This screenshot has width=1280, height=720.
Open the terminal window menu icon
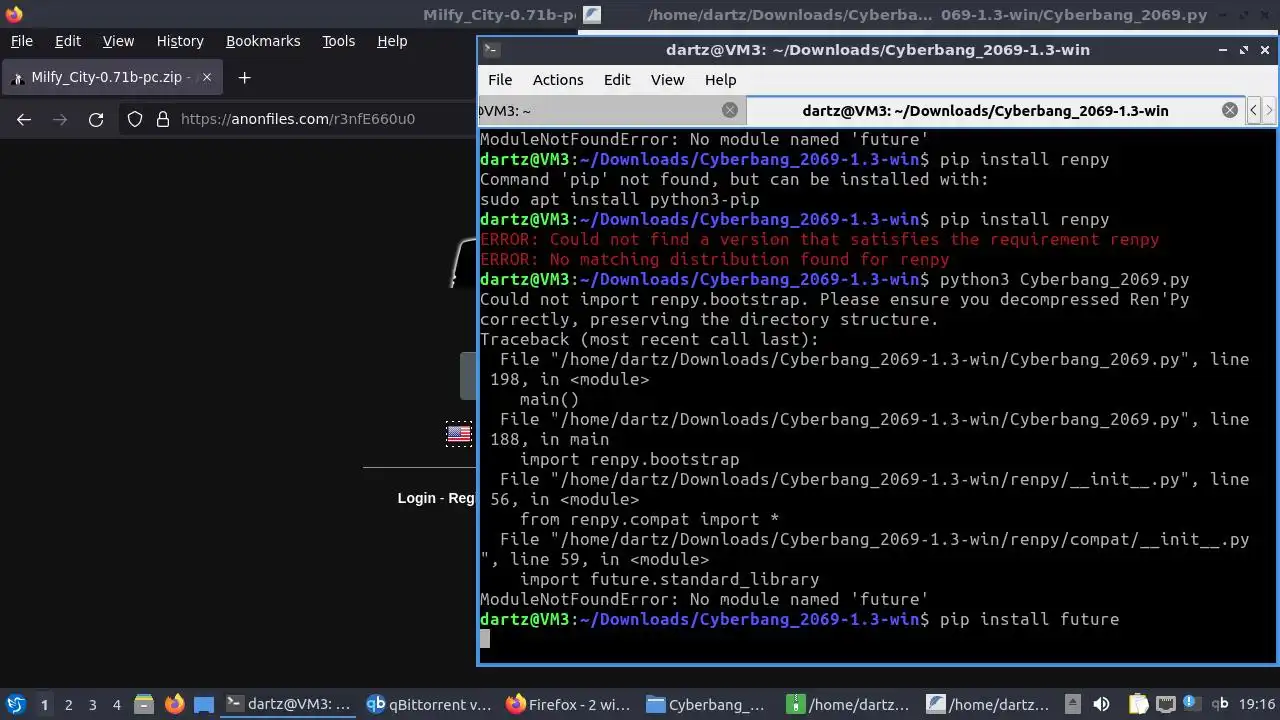(x=491, y=49)
